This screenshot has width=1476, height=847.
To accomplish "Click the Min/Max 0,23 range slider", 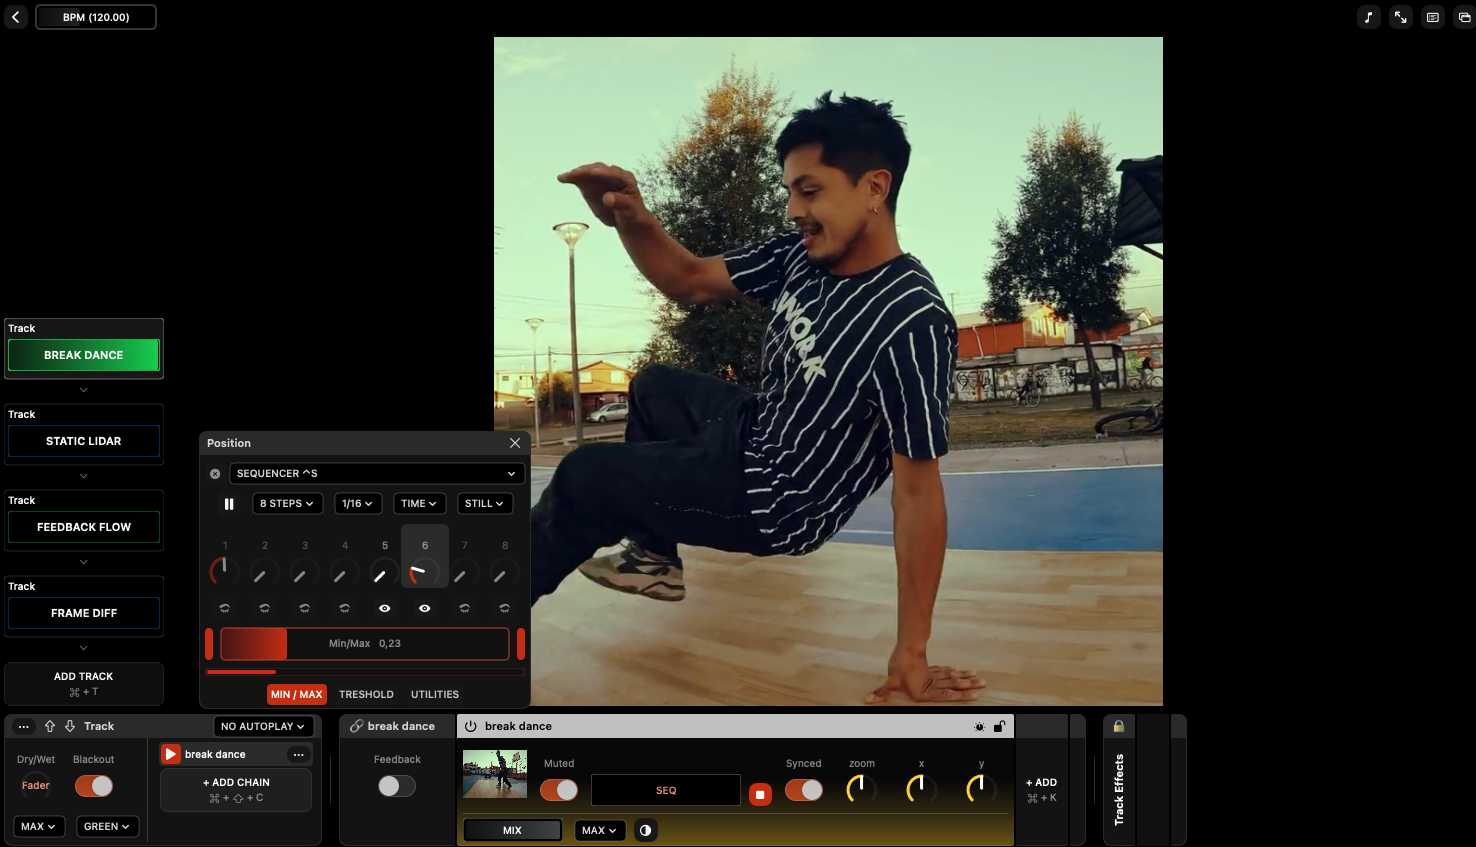I will 365,644.
